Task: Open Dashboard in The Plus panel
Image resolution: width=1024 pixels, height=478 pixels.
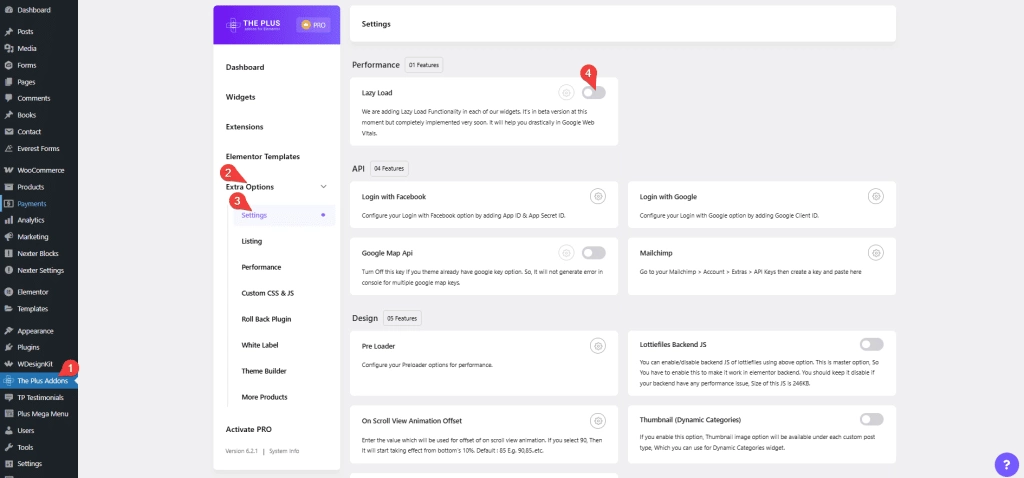Action: 245,67
